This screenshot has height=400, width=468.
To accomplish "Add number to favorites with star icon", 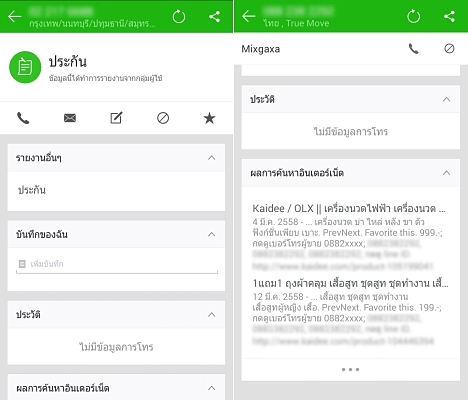I will pos(209,118).
